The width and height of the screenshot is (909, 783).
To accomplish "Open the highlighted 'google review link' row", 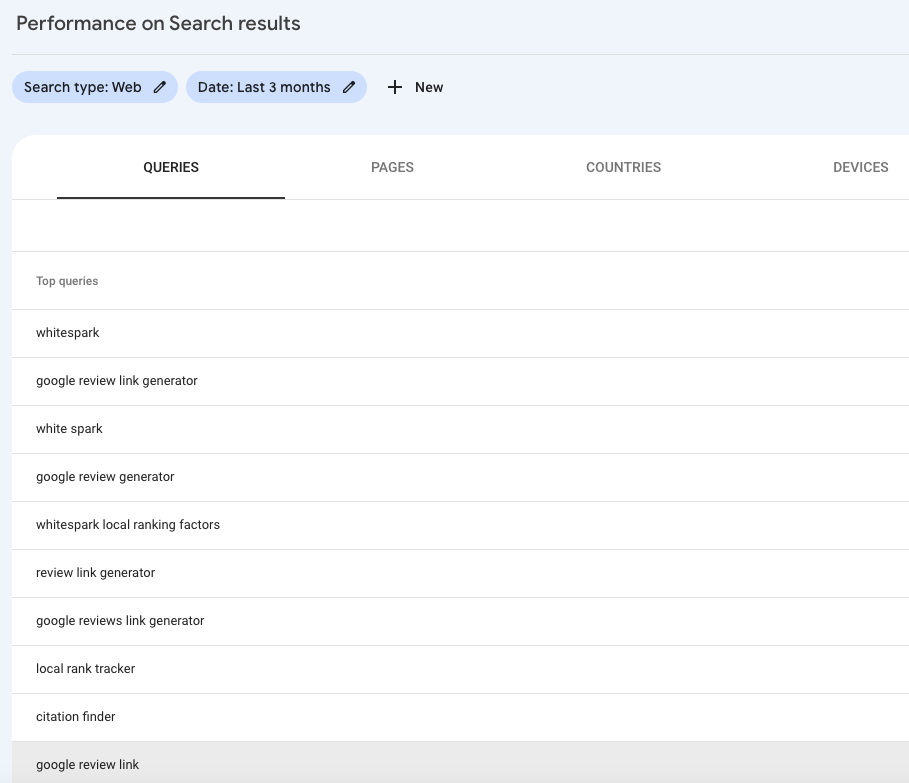I will click(x=88, y=765).
